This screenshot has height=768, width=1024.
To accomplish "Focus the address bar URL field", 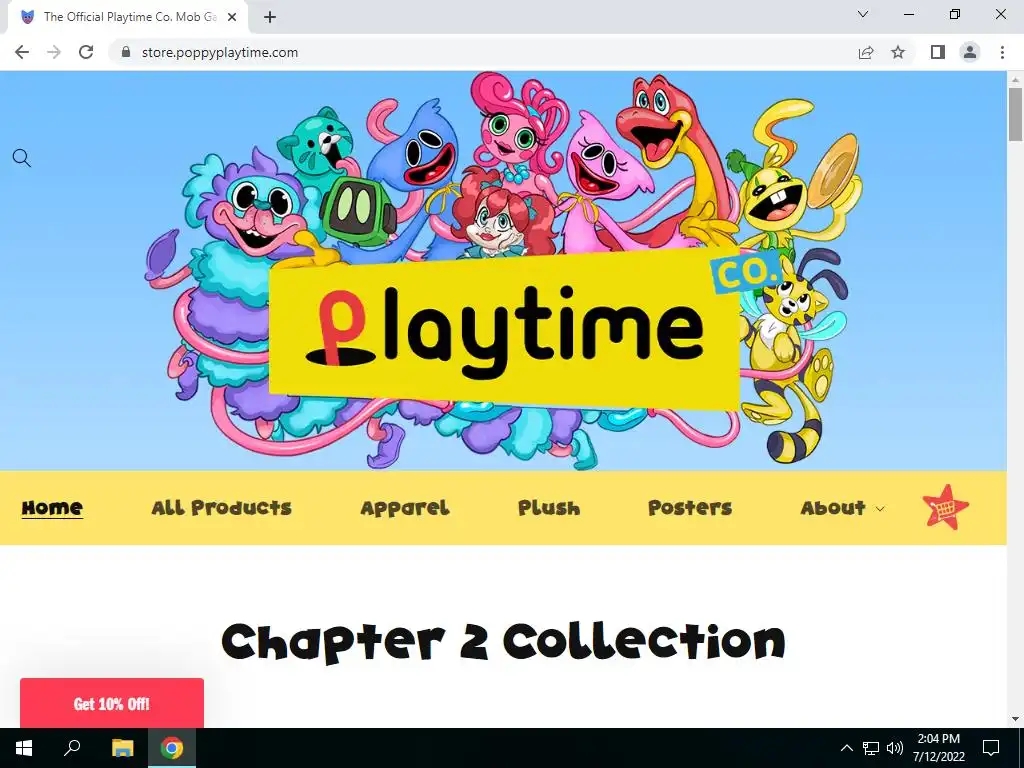I will tap(483, 52).
